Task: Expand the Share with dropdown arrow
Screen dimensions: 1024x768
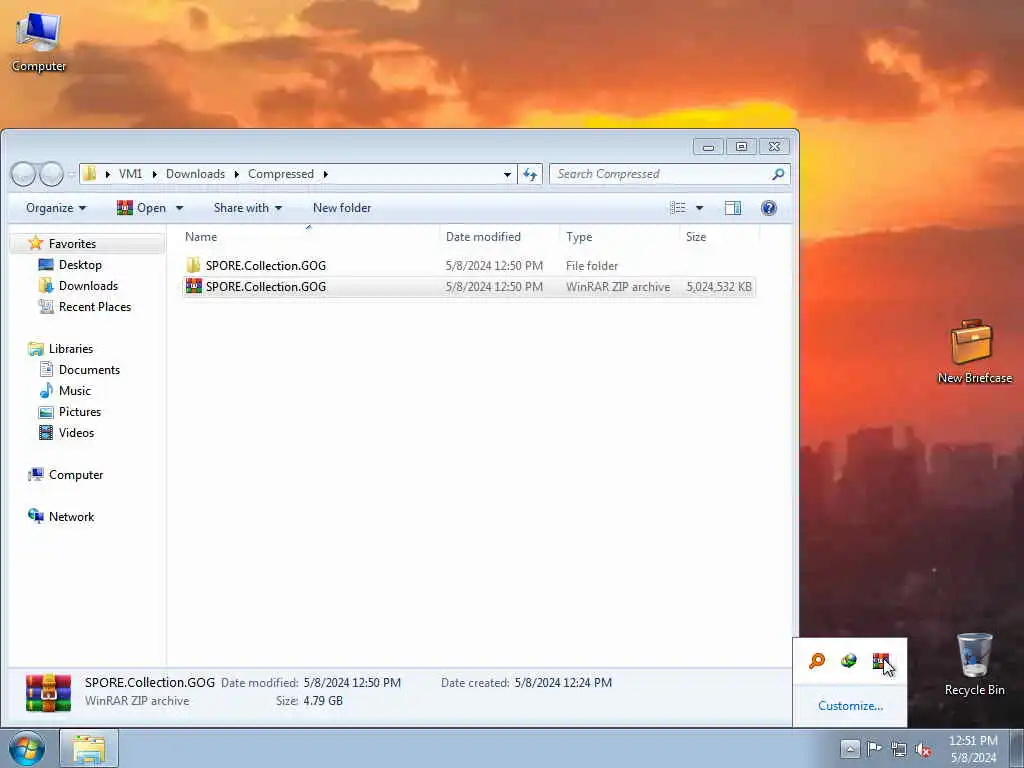Action: [278, 208]
